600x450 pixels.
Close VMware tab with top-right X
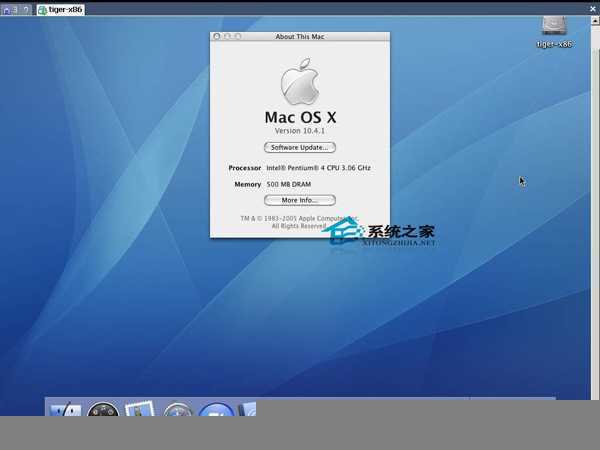click(593, 9)
